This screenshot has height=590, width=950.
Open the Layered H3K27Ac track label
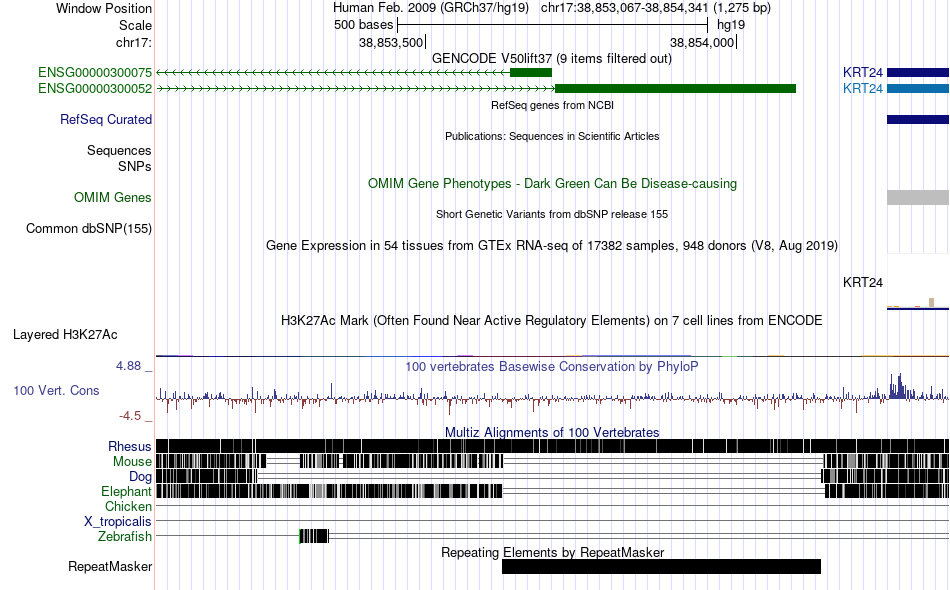click(65, 334)
